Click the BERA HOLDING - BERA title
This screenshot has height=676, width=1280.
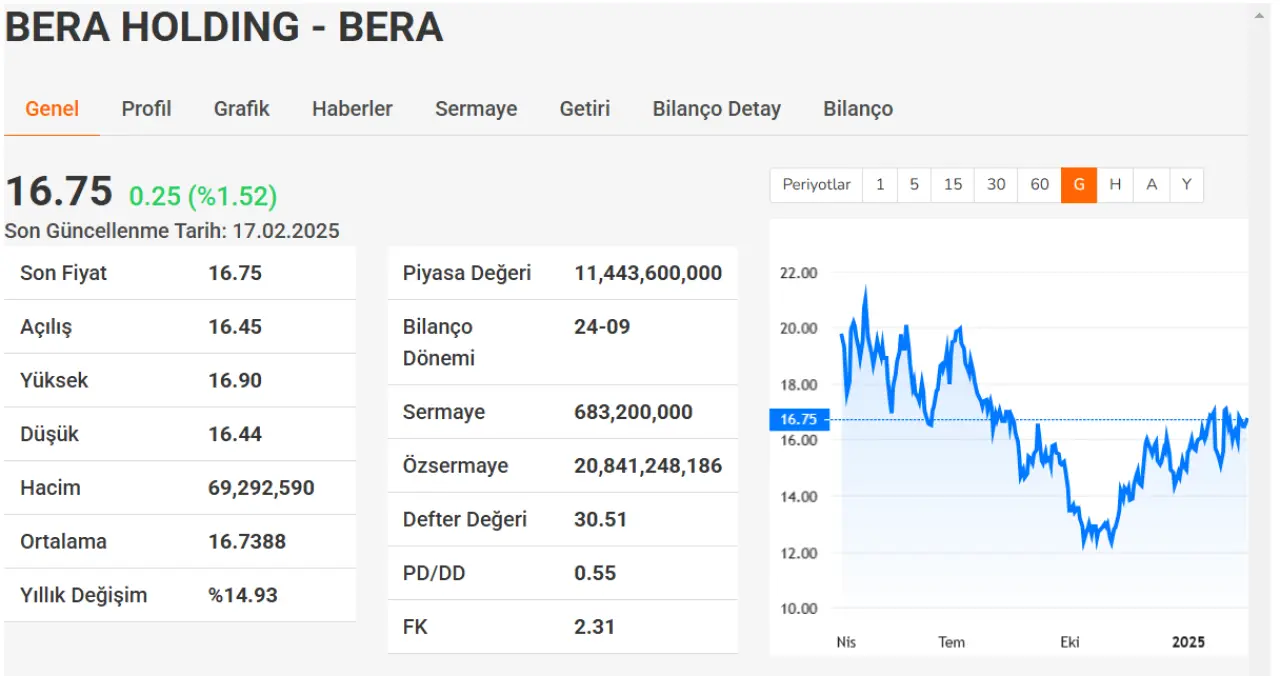coord(224,27)
